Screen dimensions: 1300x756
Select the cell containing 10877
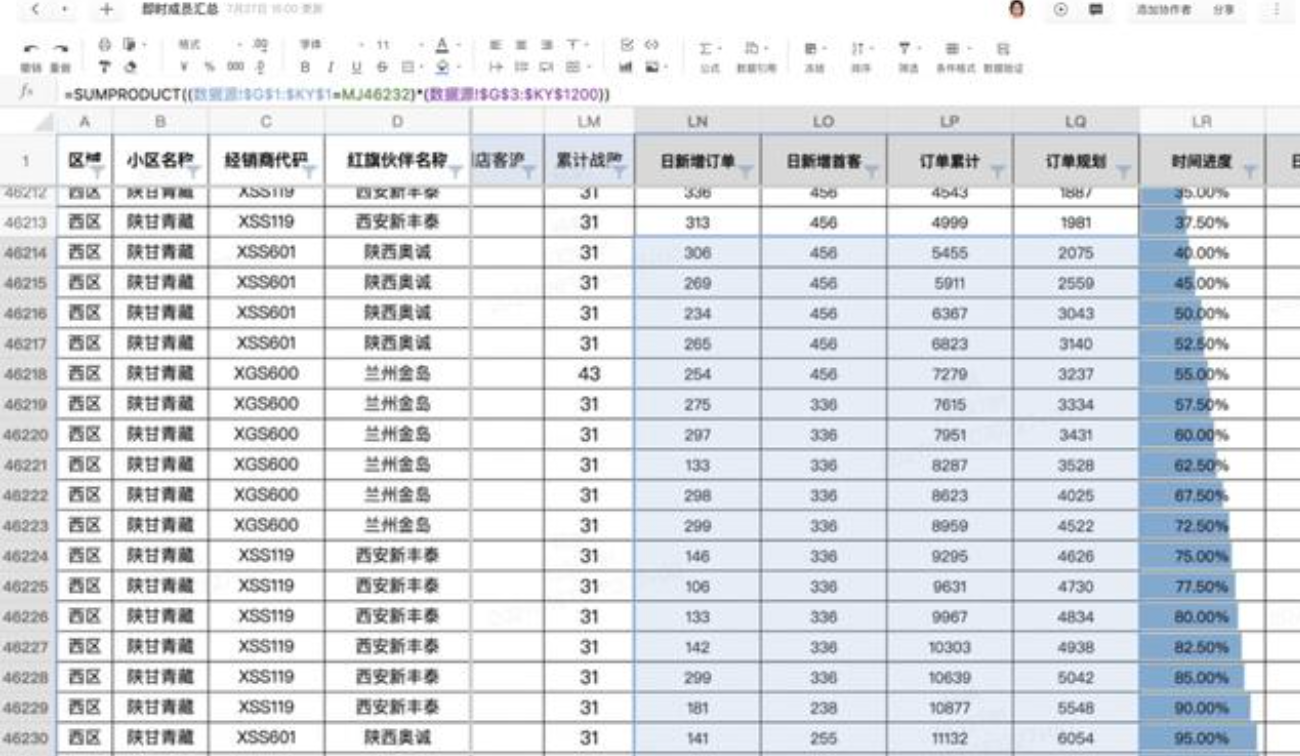949,707
